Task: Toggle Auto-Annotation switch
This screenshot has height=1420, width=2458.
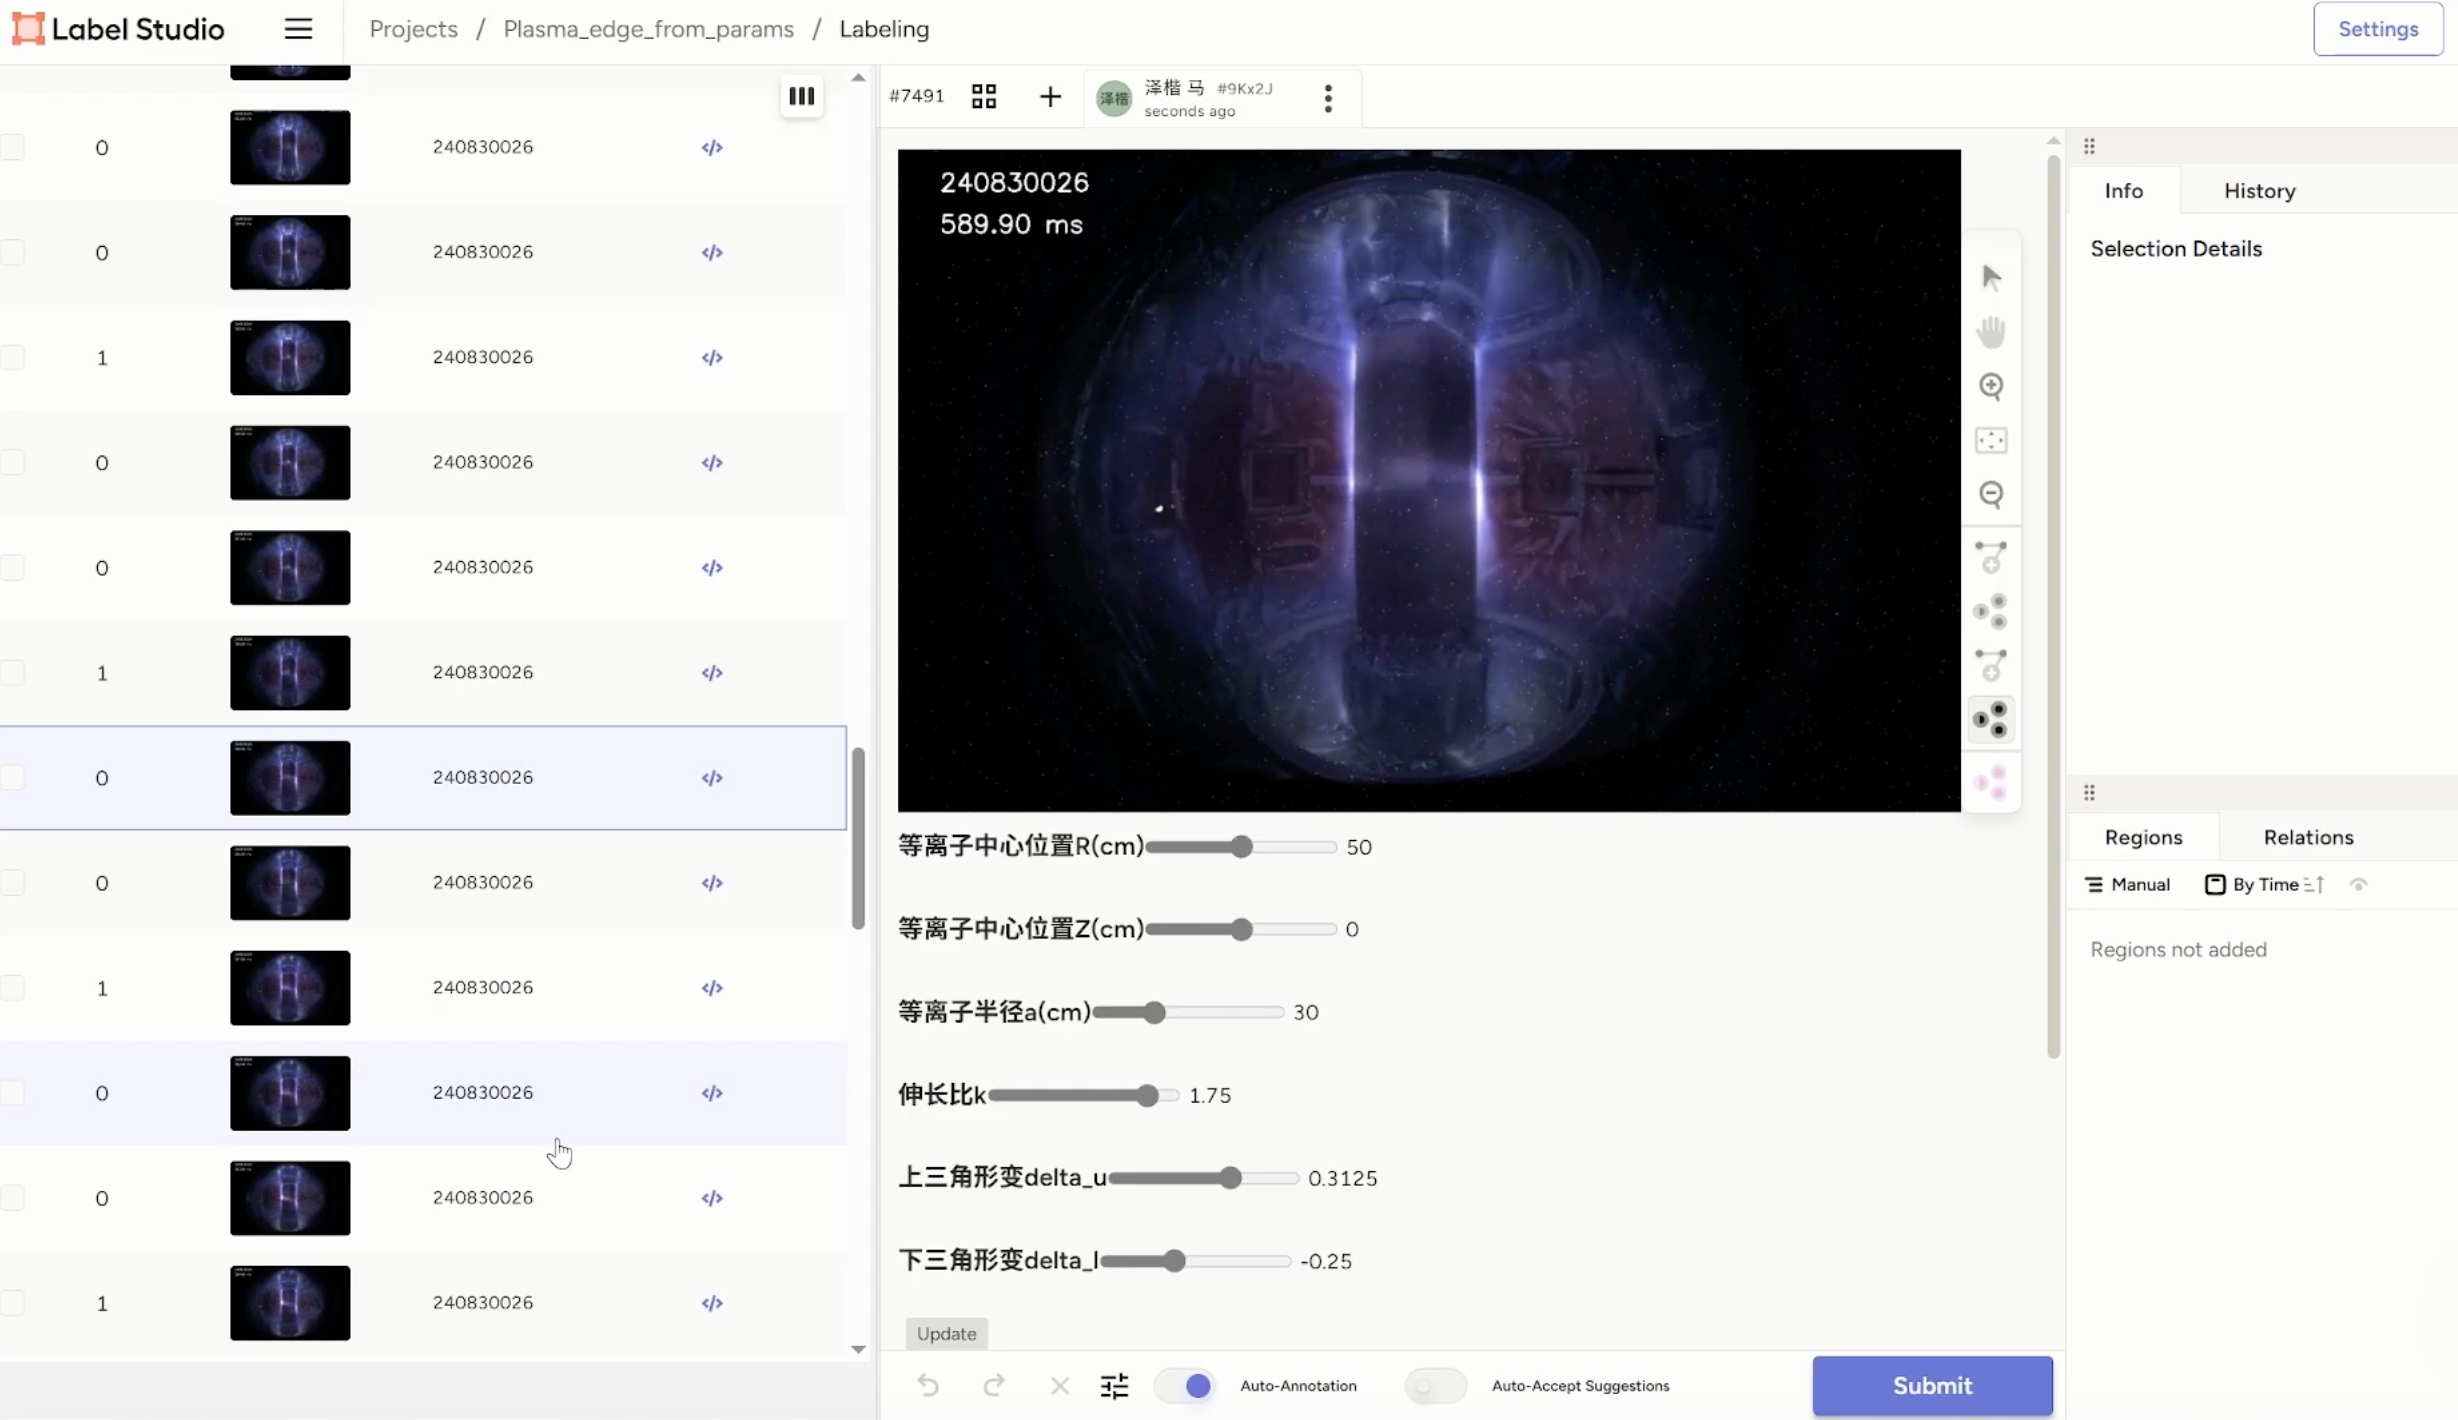Action: pyautogui.click(x=1185, y=1385)
